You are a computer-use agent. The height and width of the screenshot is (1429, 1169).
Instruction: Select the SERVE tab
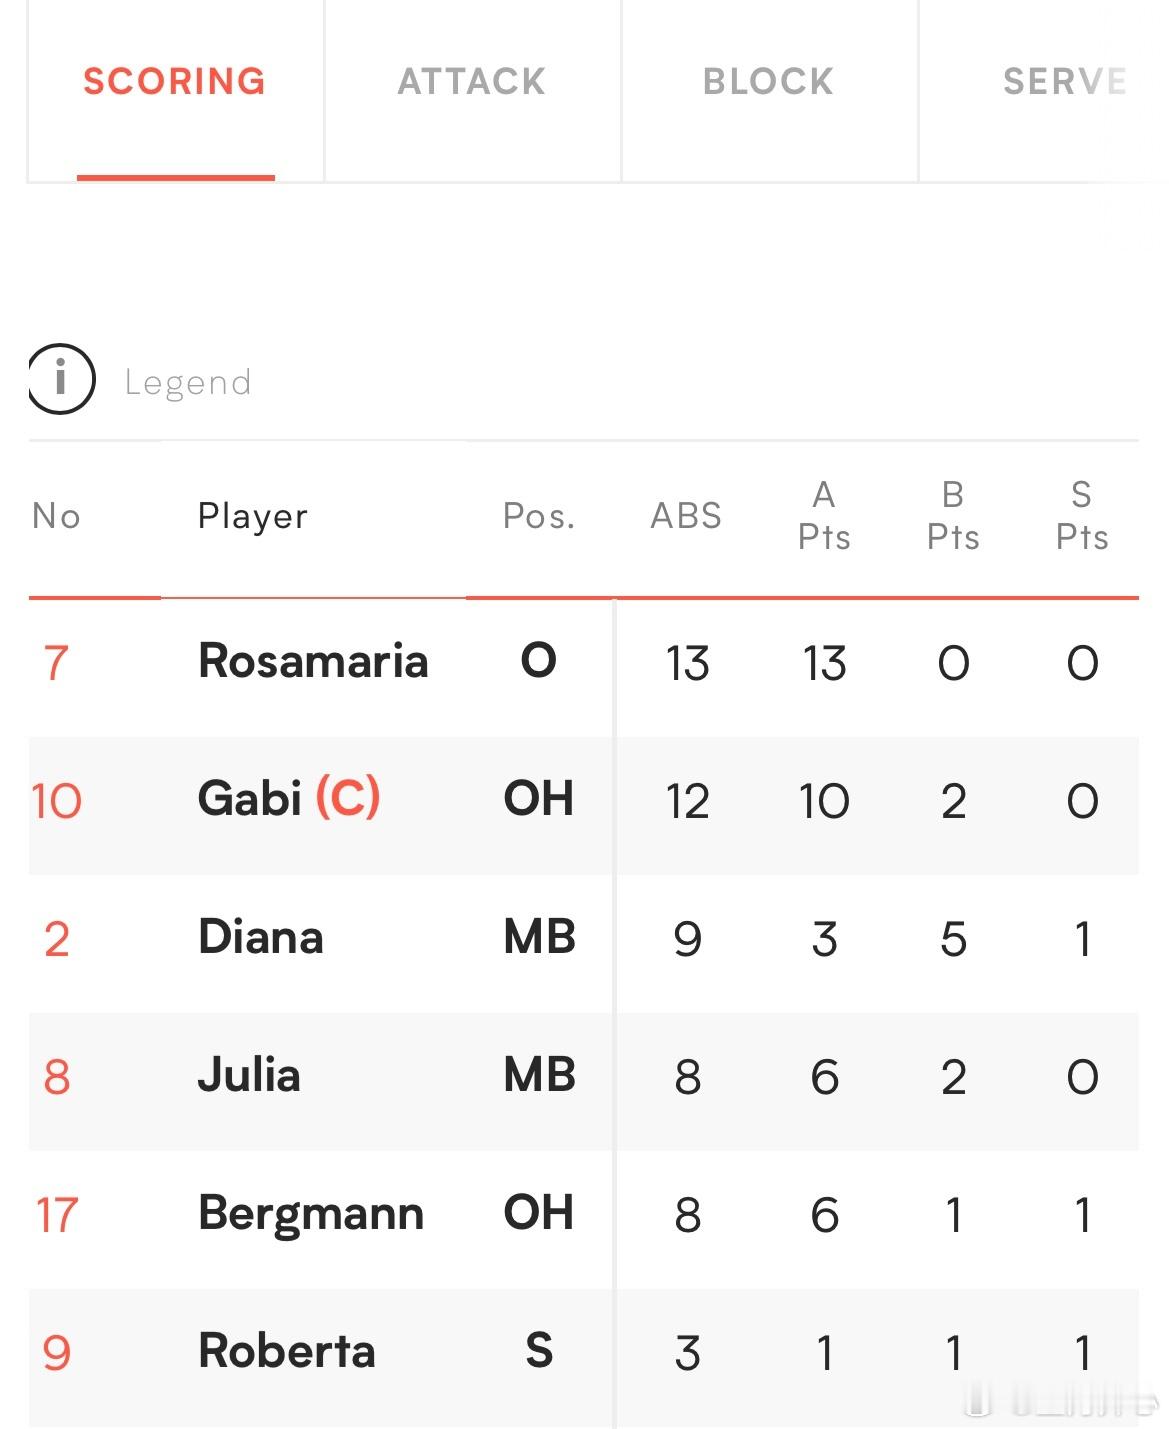tap(1064, 81)
